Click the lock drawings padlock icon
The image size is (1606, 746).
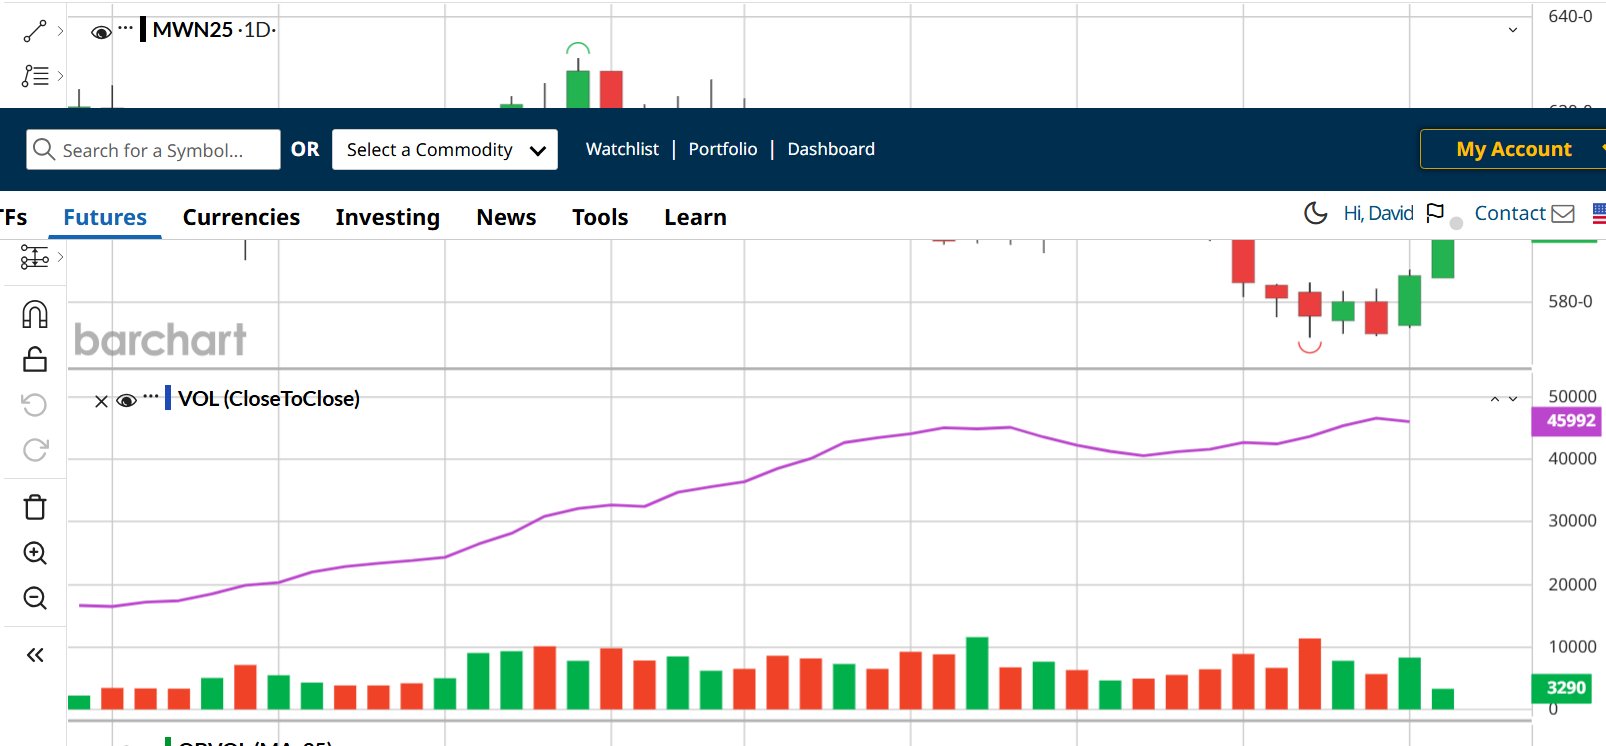(x=35, y=359)
